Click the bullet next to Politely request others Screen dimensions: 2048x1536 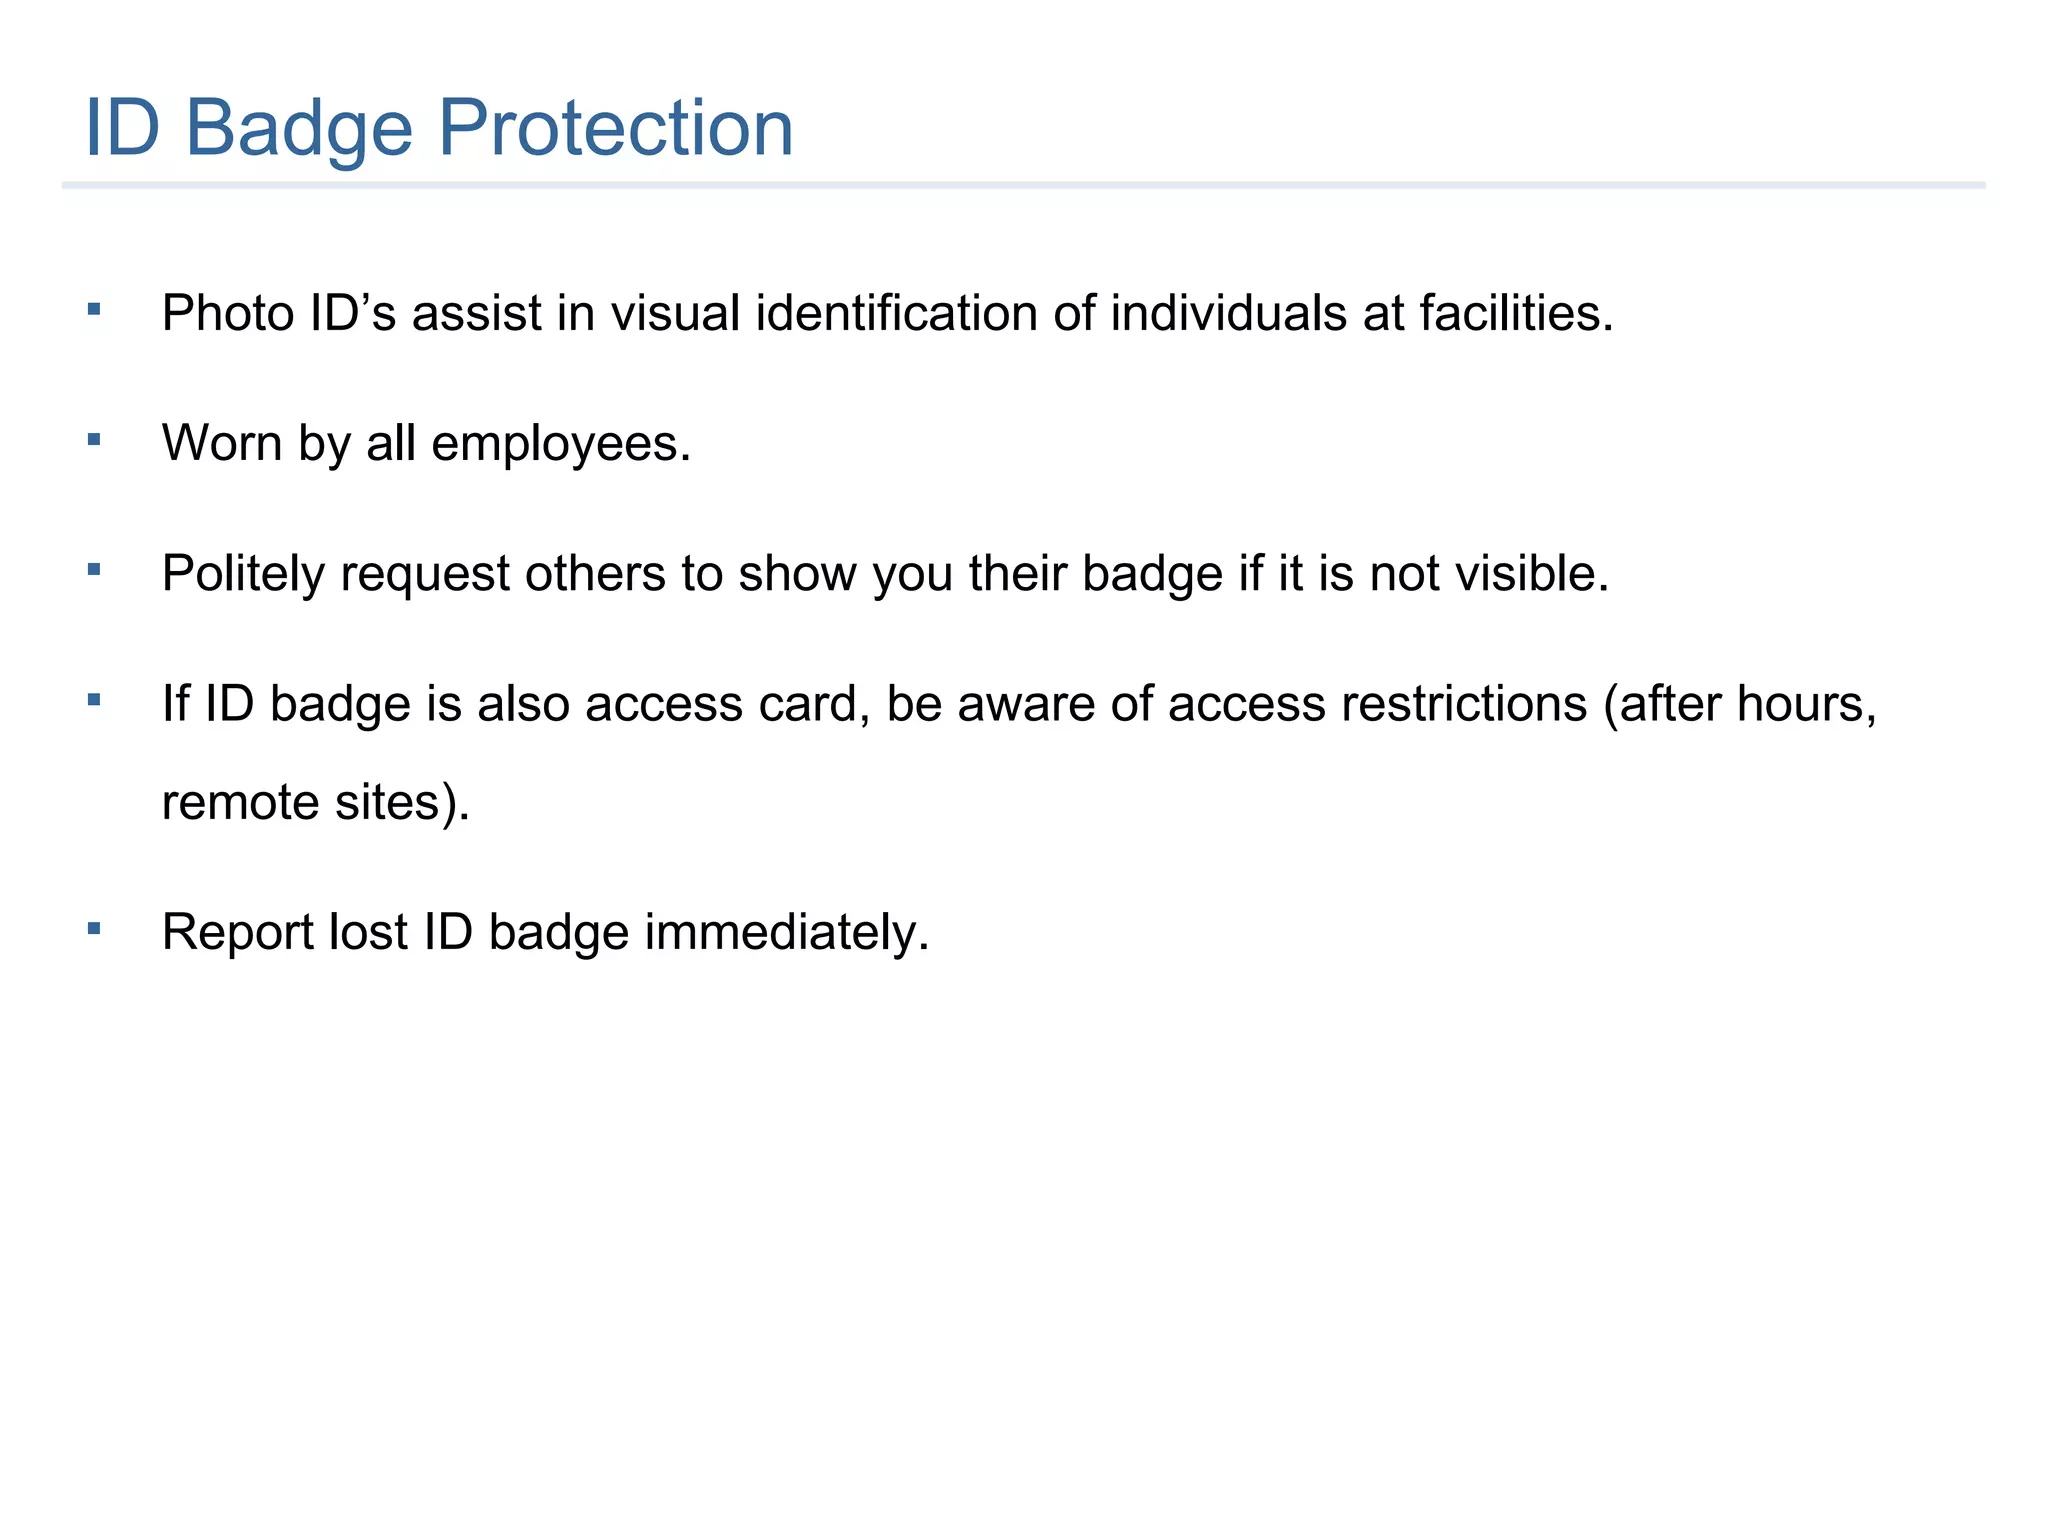tap(94, 570)
